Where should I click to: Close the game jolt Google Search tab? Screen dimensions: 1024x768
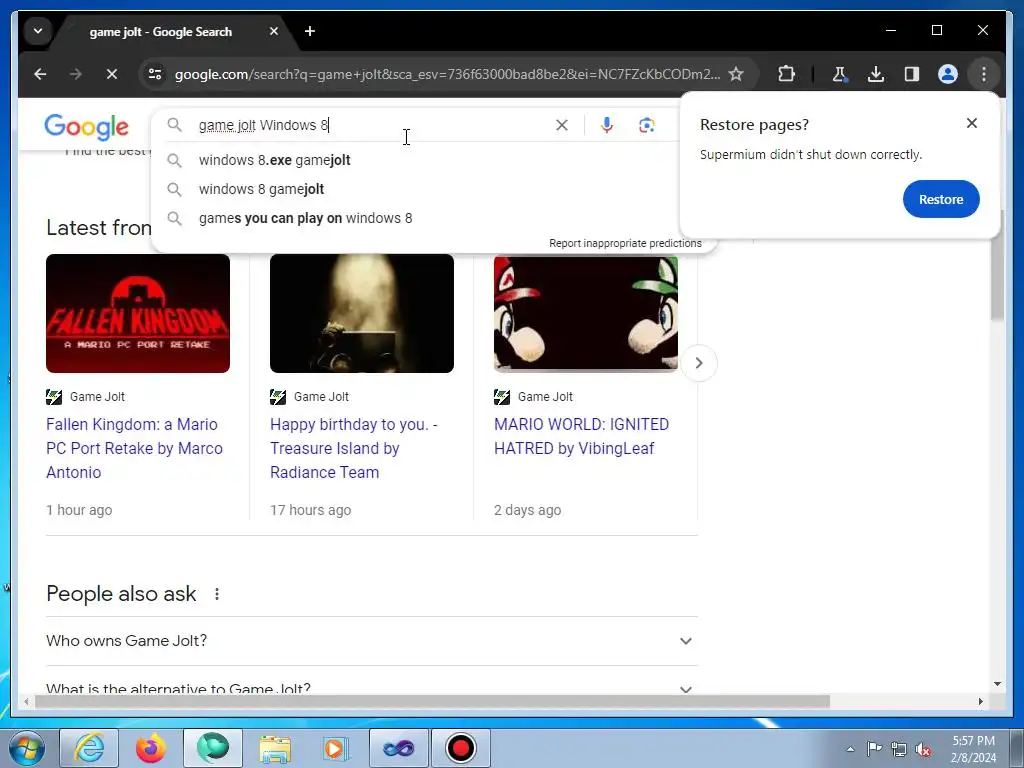(x=274, y=31)
